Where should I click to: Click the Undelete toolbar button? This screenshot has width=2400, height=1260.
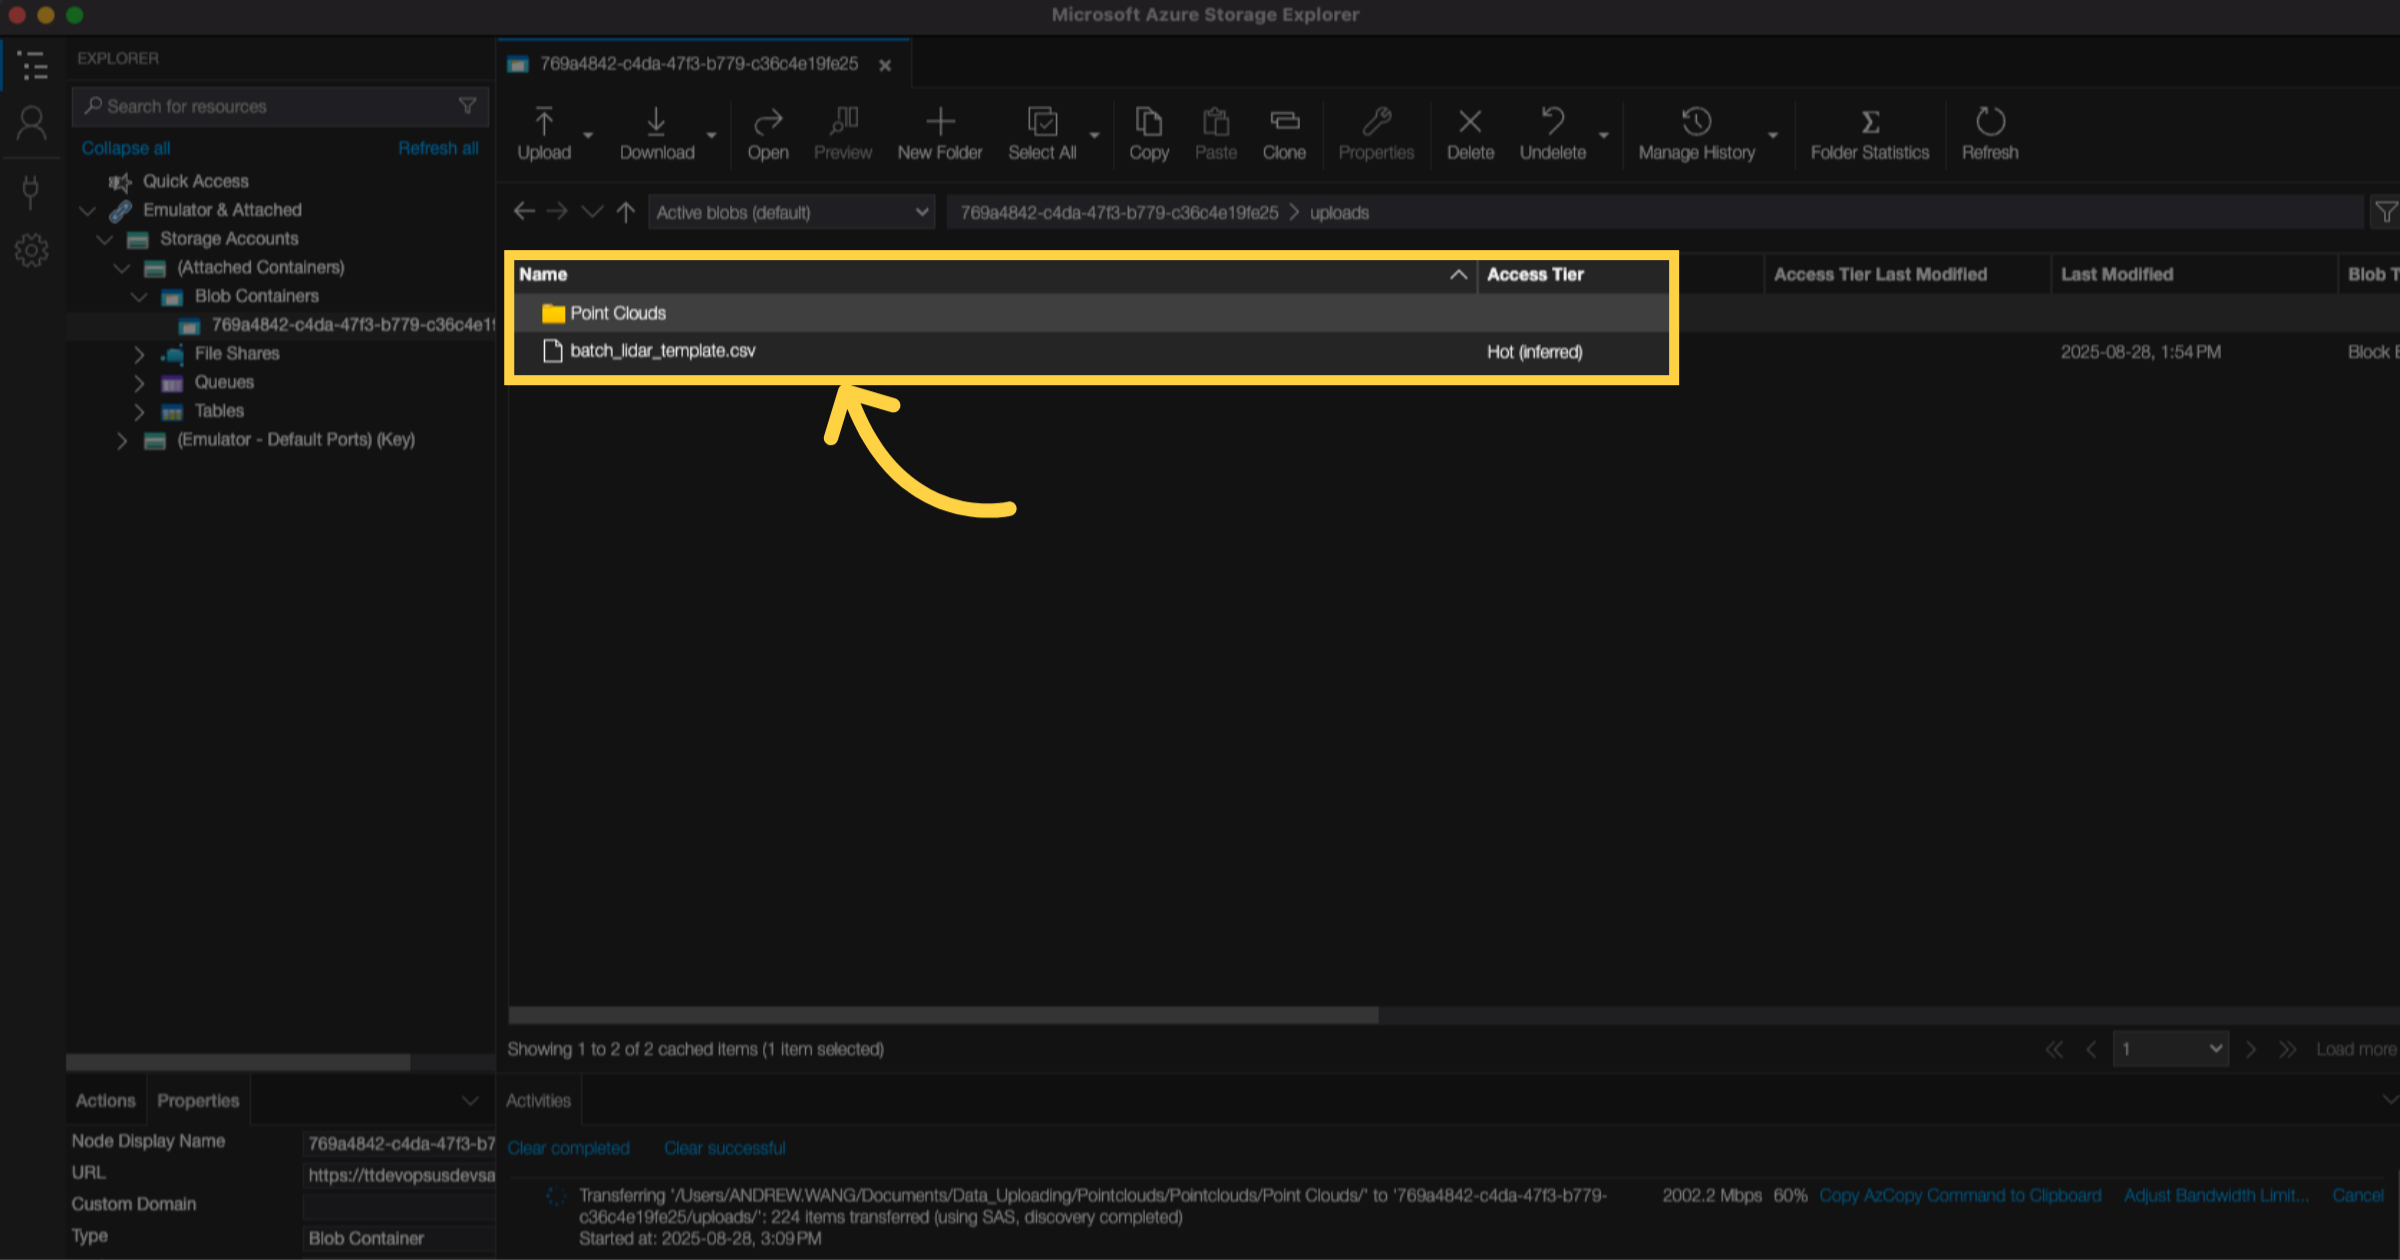(x=1553, y=134)
